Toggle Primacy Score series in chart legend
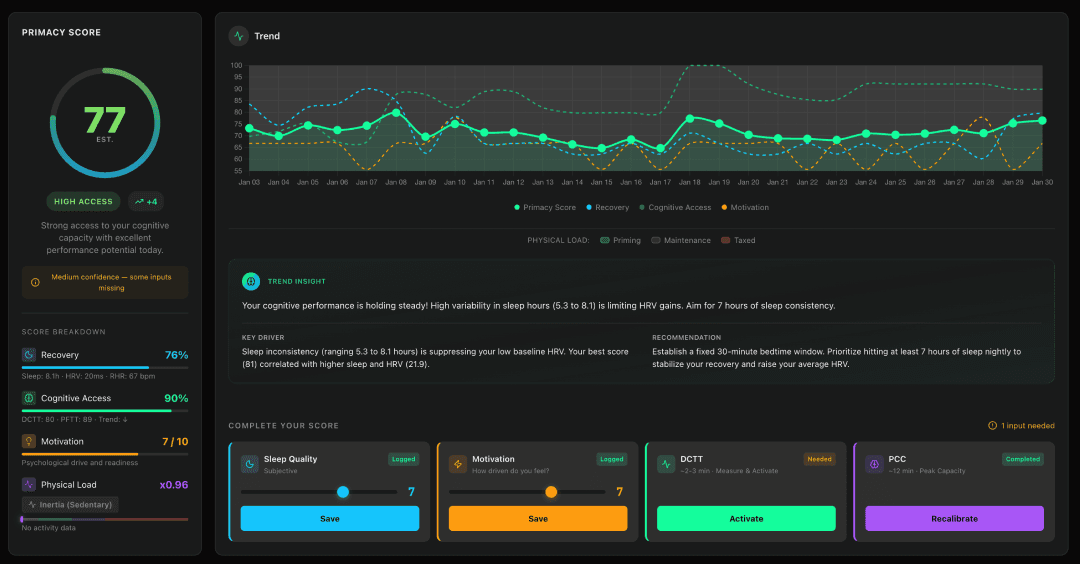Image resolution: width=1080 pixels, height=564 pixels. [x=545, y=207]
